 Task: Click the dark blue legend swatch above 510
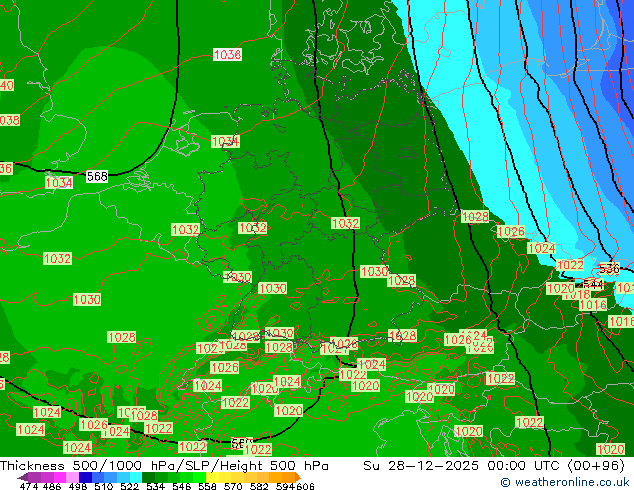(85, 477)
